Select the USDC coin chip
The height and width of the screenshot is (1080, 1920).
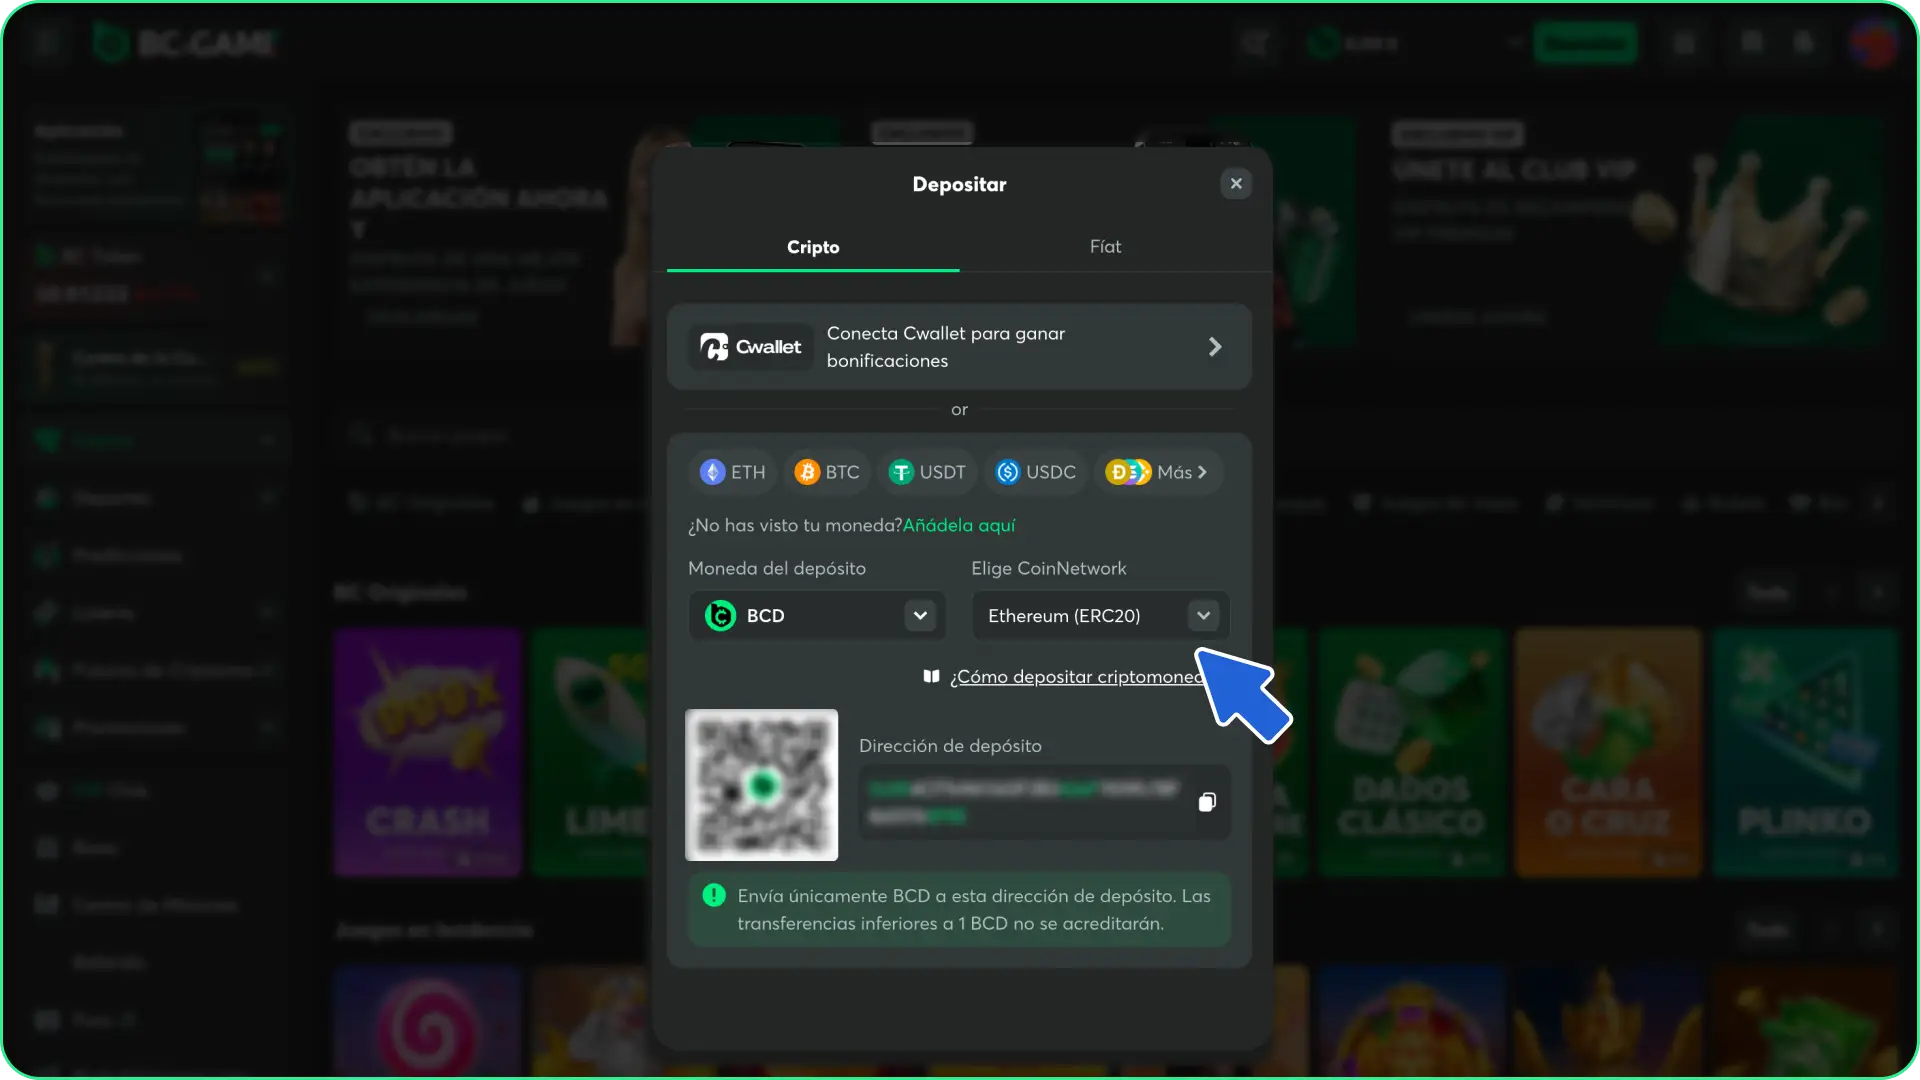1036,472
